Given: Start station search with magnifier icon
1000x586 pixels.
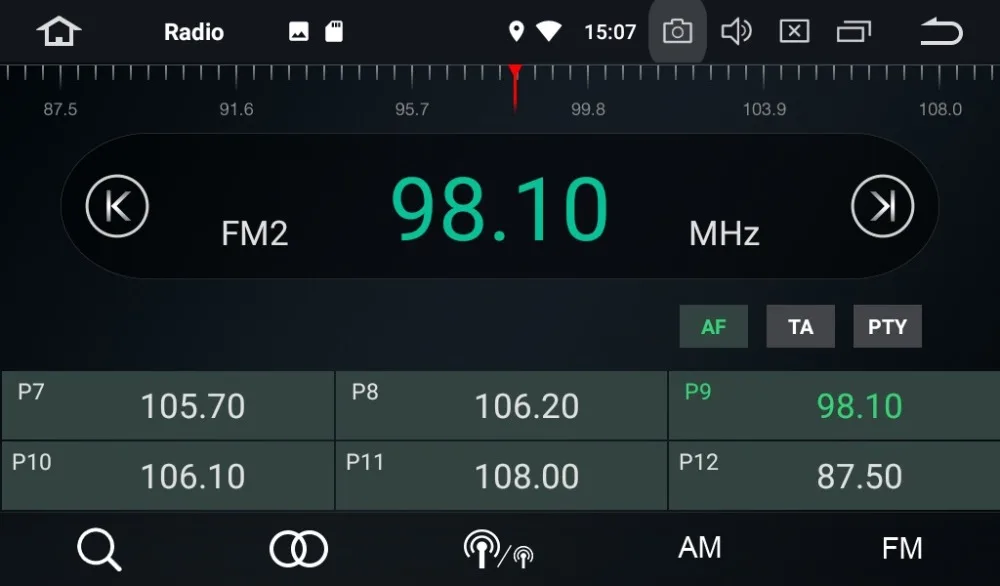Looking at the screenshot, I should pyautogui.click(x=99, y=549).
